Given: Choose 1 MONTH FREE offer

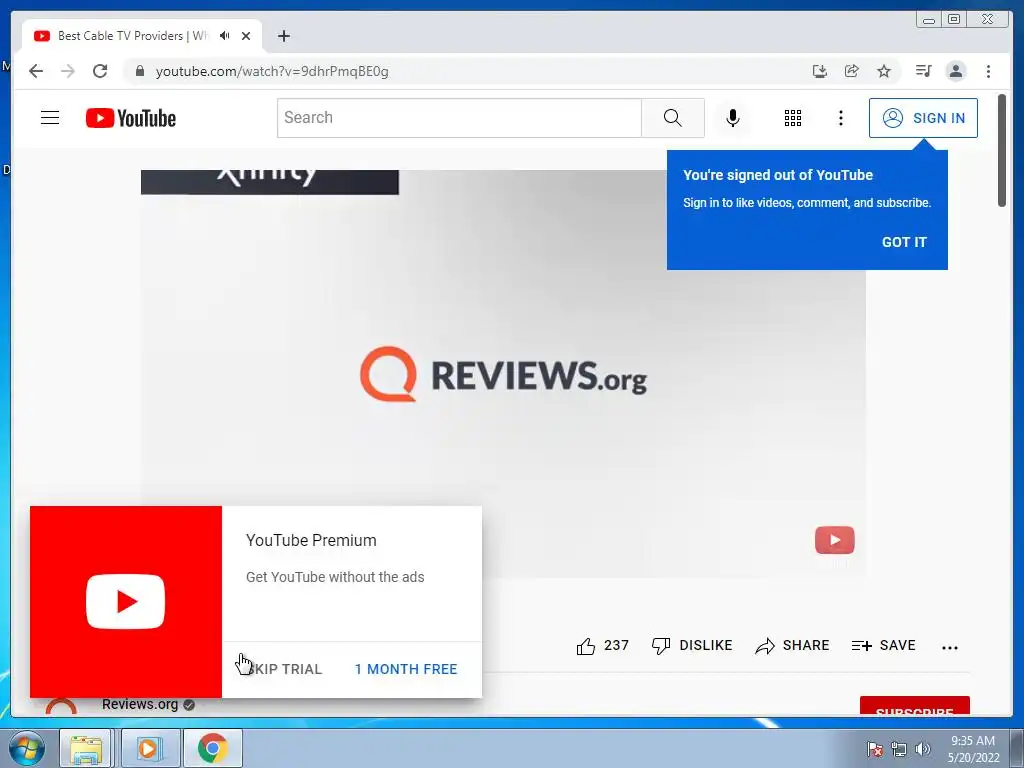Looking at the screenshot, I should (406, 669).
